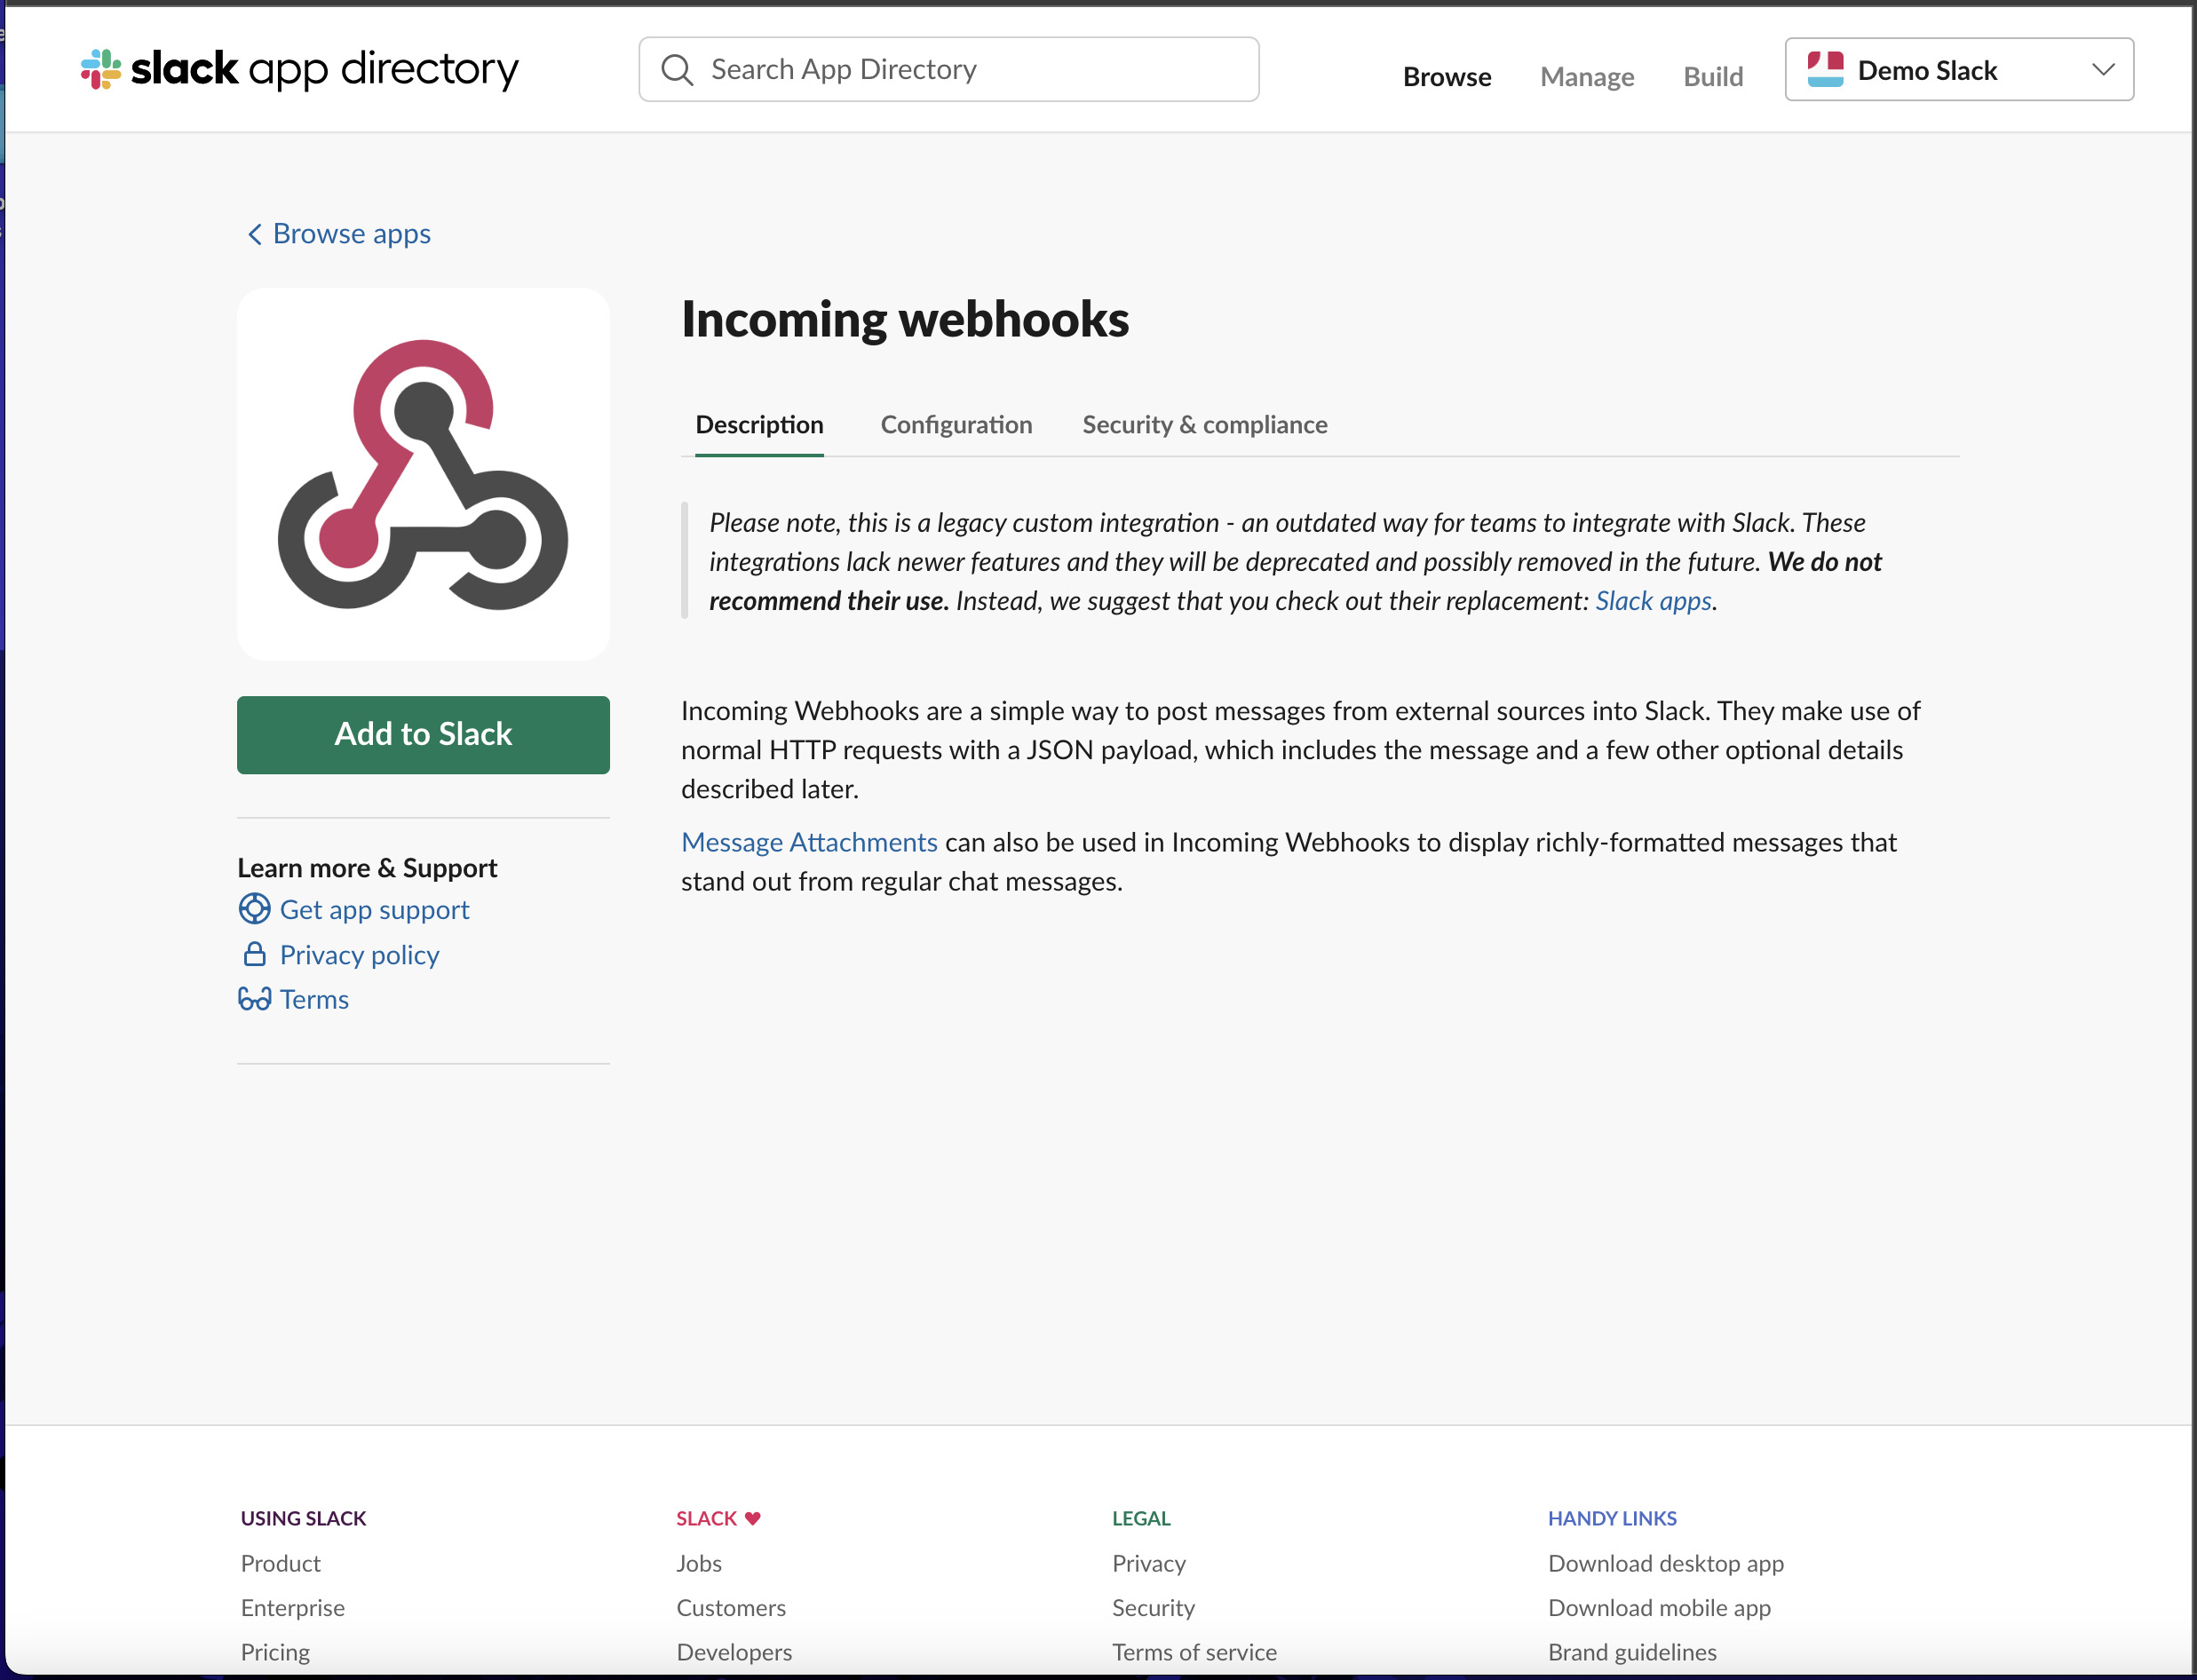Open the Build menu item
Screen dimensions: 2197x1680
coord(1713,77)
